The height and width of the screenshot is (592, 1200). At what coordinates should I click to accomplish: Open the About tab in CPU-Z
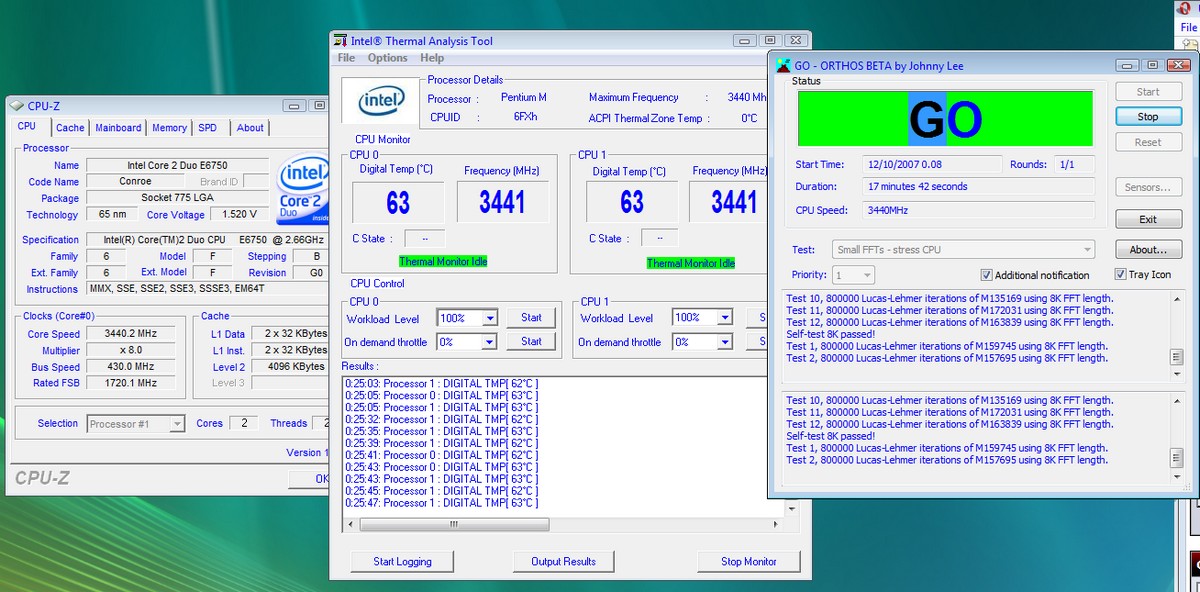click(x=250, y=128)
